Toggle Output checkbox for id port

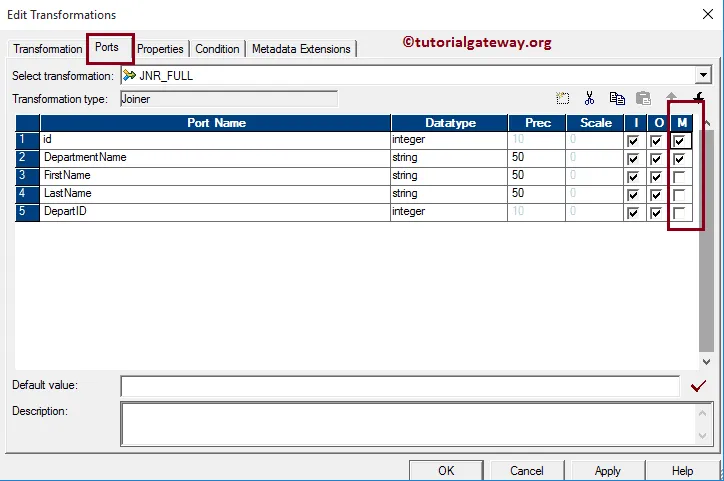656,141
